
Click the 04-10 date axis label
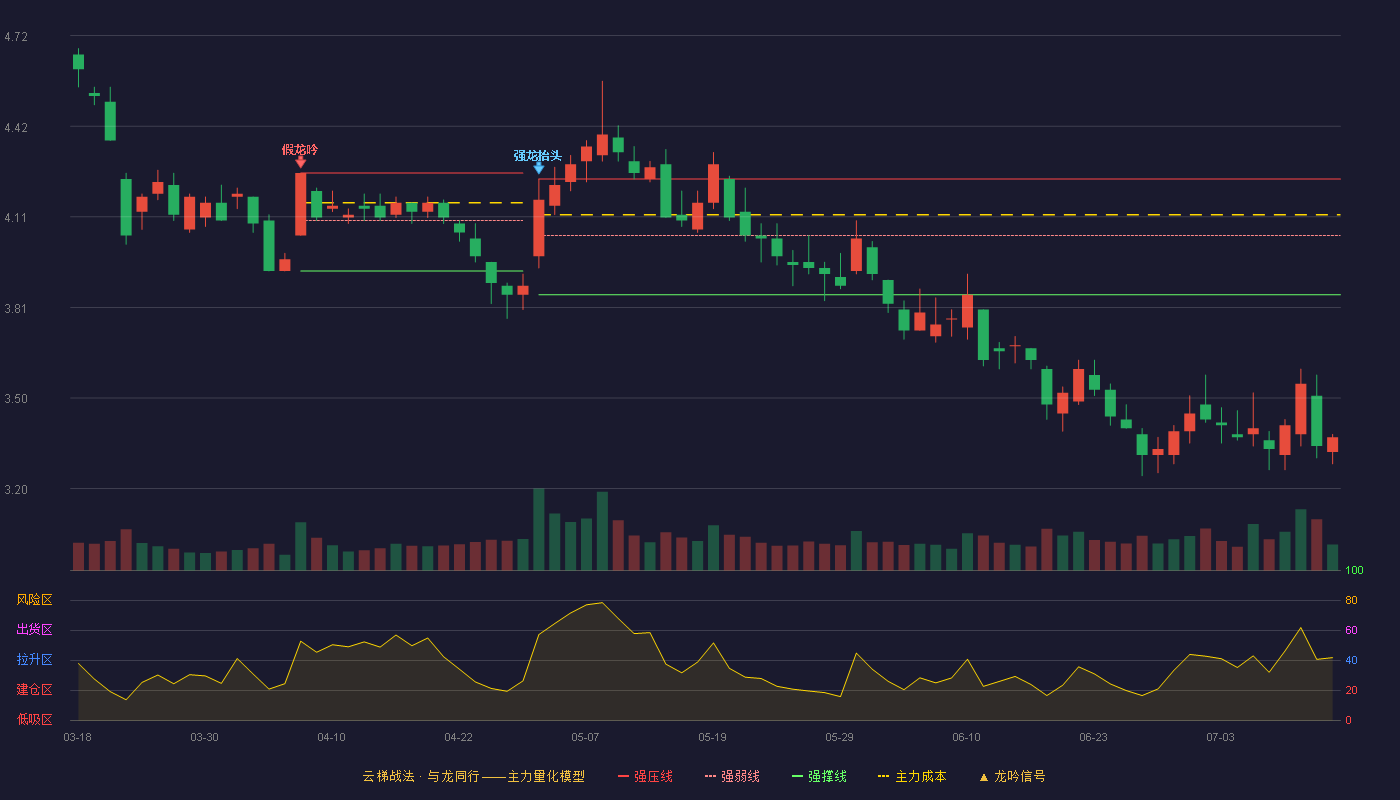(331, 737)
